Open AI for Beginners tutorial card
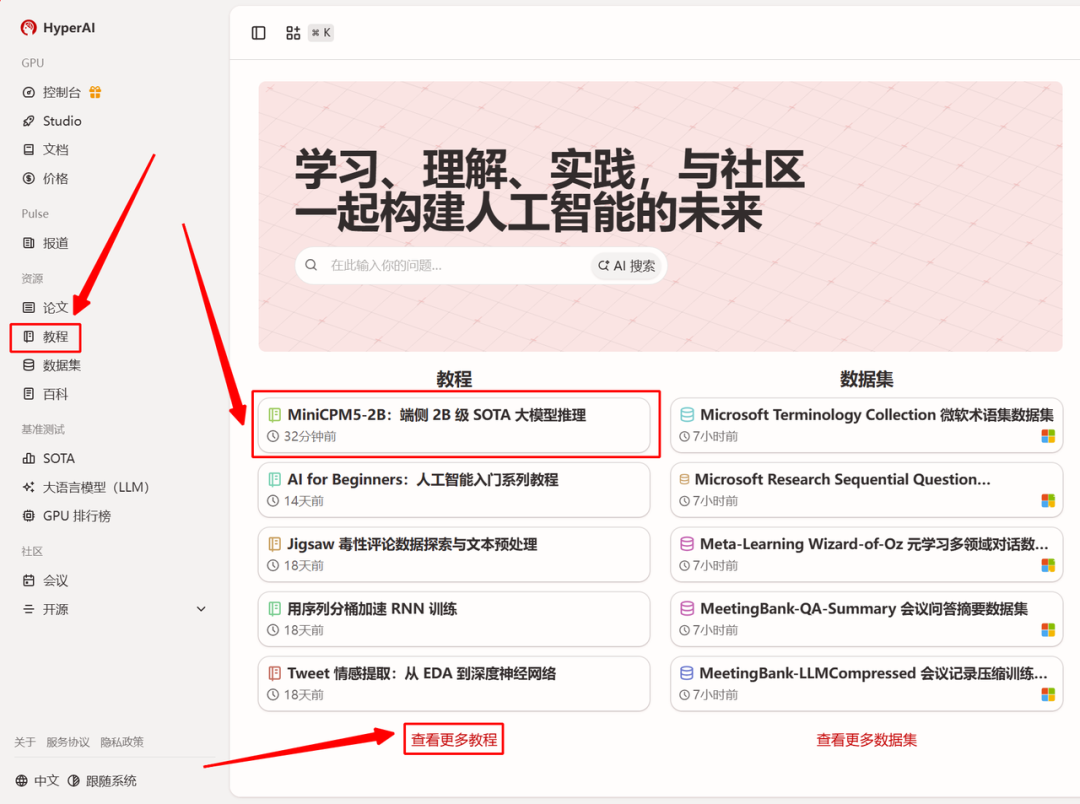Screen dimensions: 1080x804 (454, 490)
